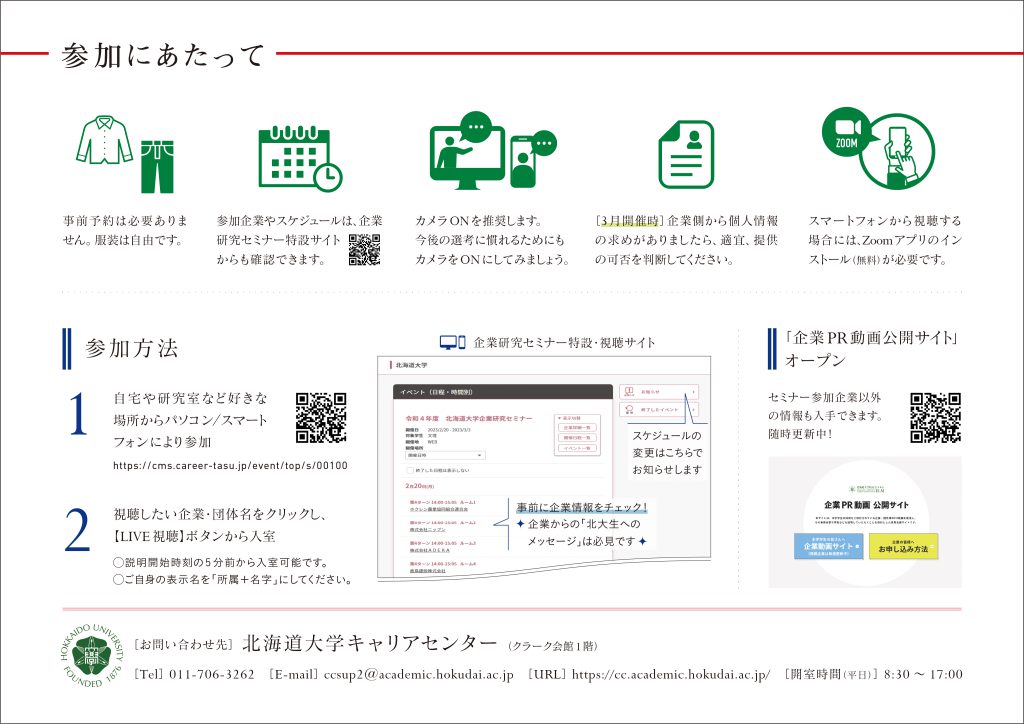
Task: Click the text セミナー参加企業以外の情報も入手できます。
Action: (825, 406)
